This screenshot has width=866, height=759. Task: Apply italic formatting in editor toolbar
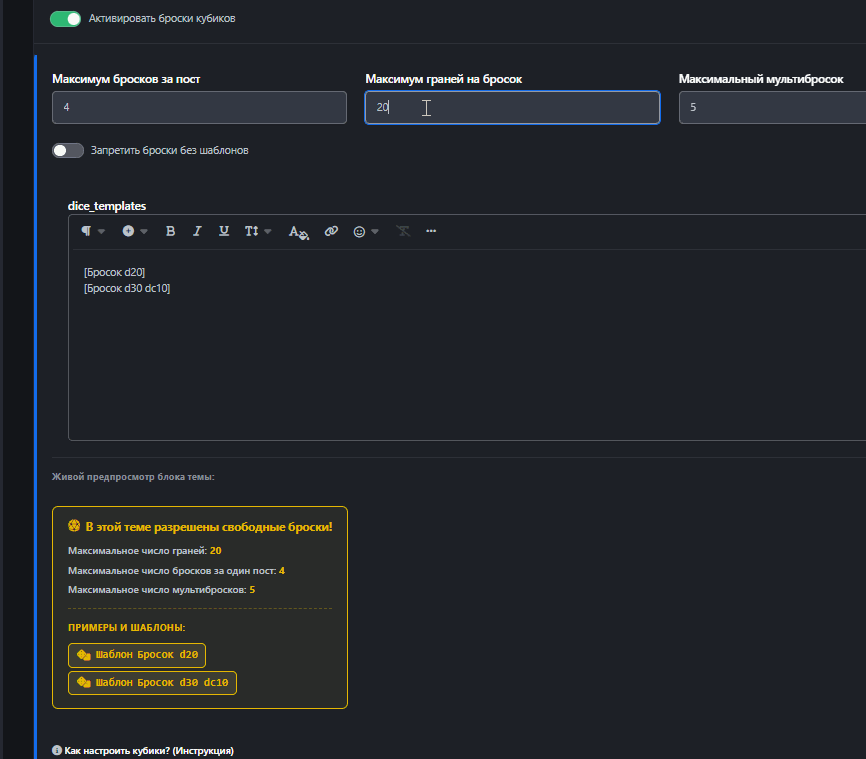tap(197, 231)
